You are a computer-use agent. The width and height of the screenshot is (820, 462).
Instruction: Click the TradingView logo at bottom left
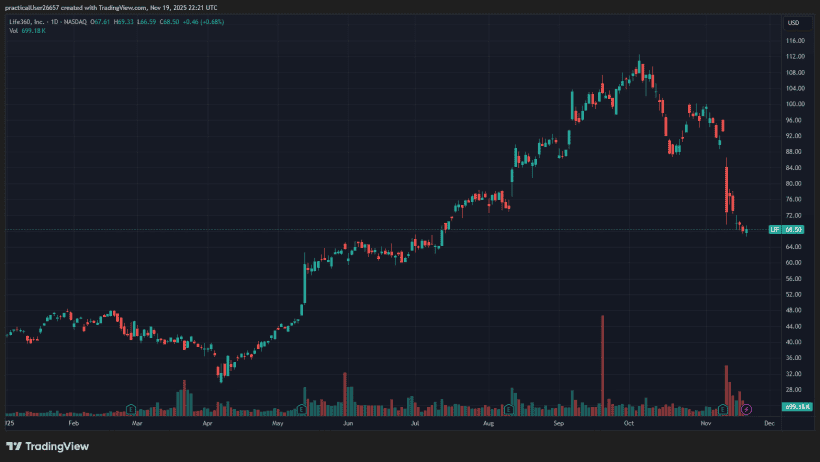tap(48, 446)
